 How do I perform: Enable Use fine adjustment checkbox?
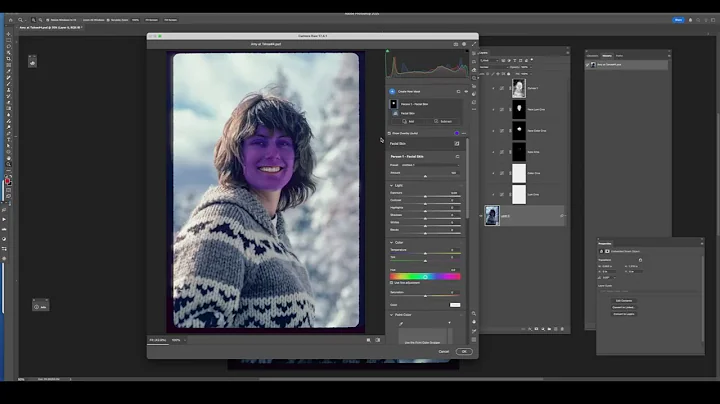click(x=391, y=283)
